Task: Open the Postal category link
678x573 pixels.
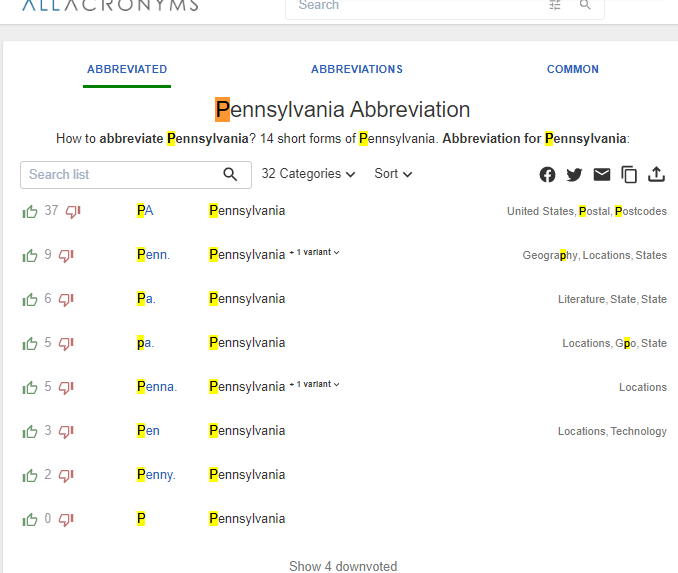Action: point(594,211)
